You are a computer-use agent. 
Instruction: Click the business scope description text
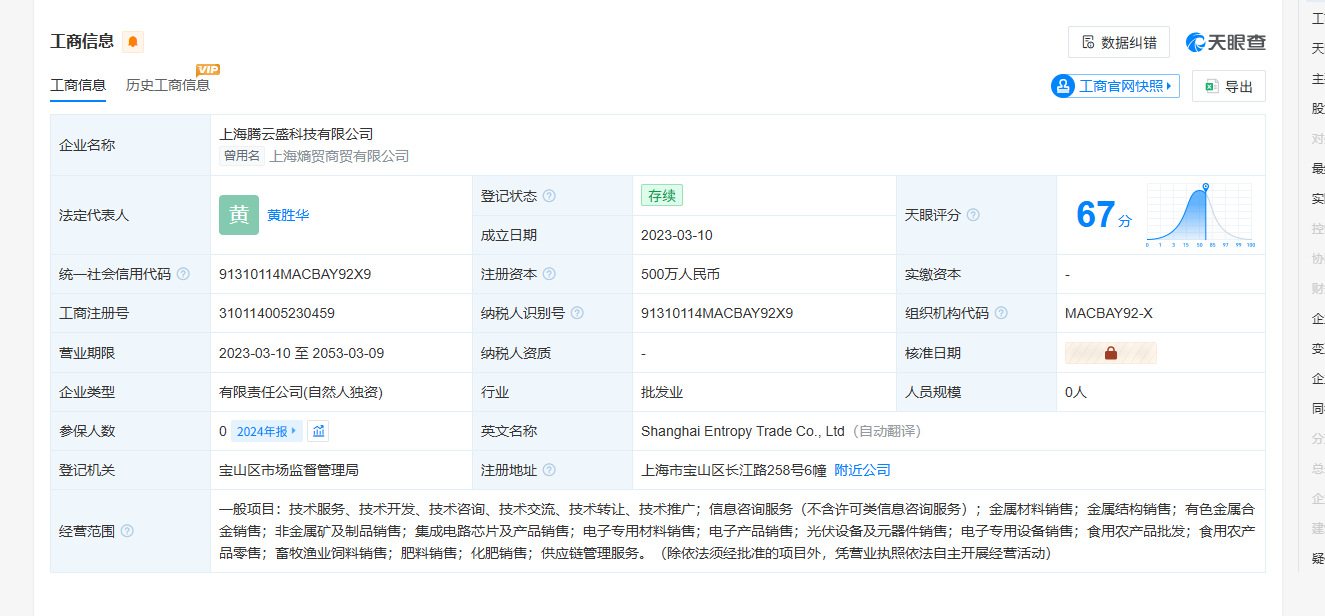737,530
